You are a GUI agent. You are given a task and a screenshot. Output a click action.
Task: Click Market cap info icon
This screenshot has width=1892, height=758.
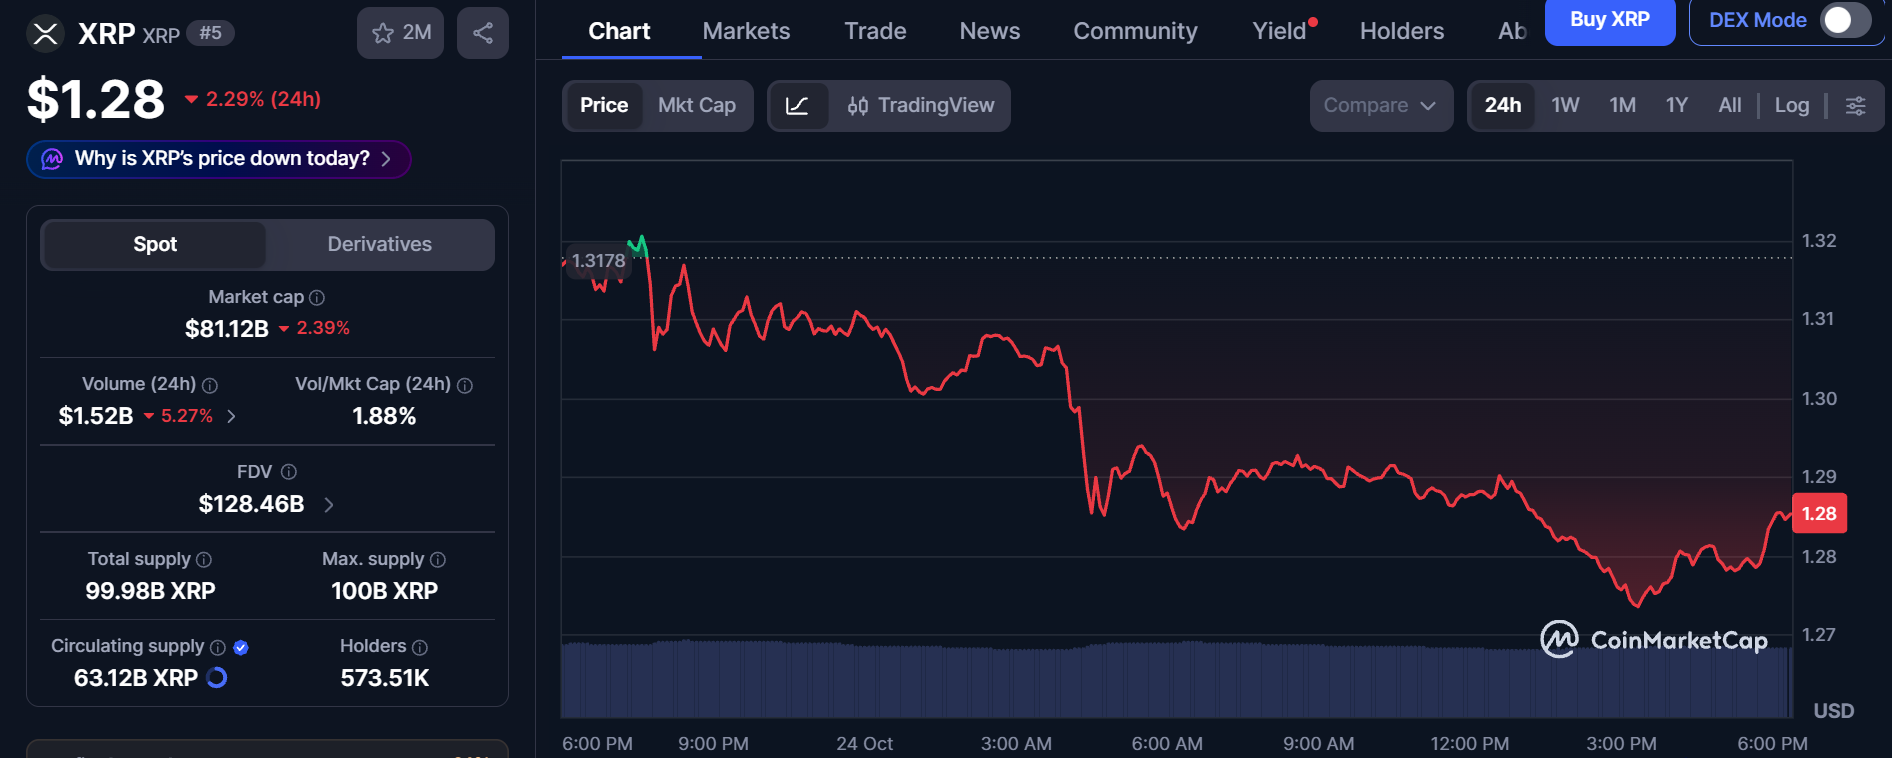317,298
